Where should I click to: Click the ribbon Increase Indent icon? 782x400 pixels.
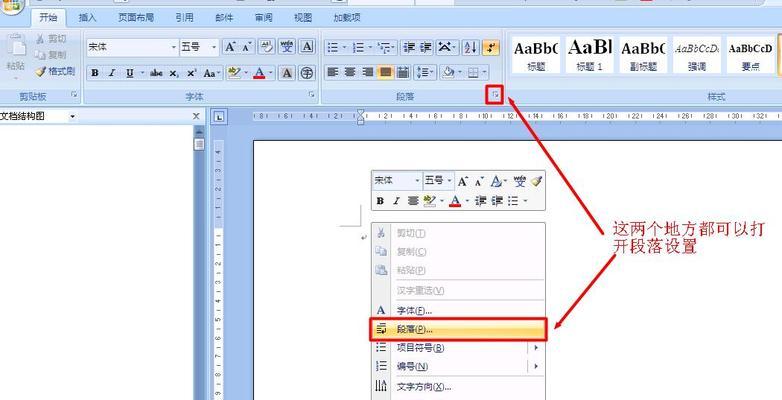click(x=425, y=47)
